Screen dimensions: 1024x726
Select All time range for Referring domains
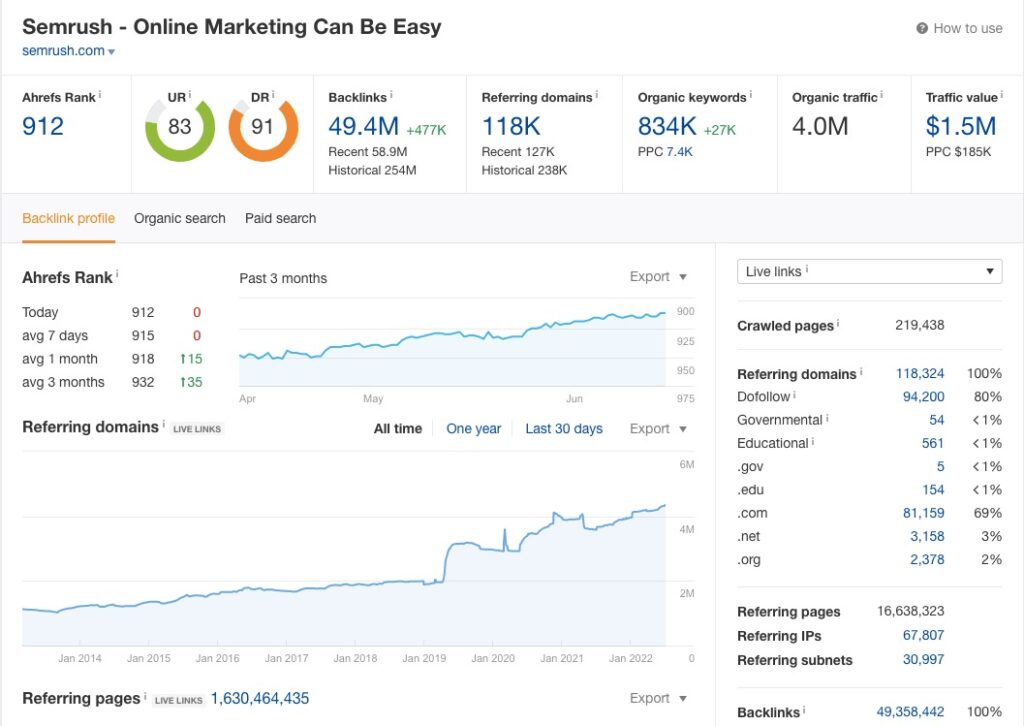[398, 429]
